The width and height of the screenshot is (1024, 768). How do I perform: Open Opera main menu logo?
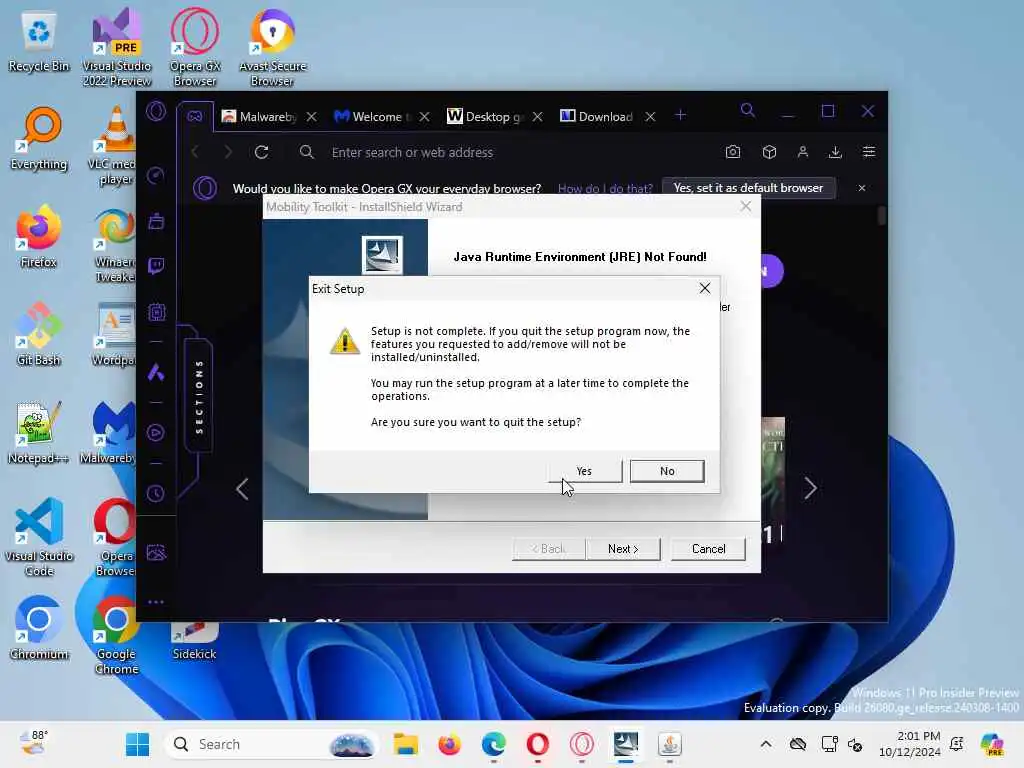click(156, 111)
